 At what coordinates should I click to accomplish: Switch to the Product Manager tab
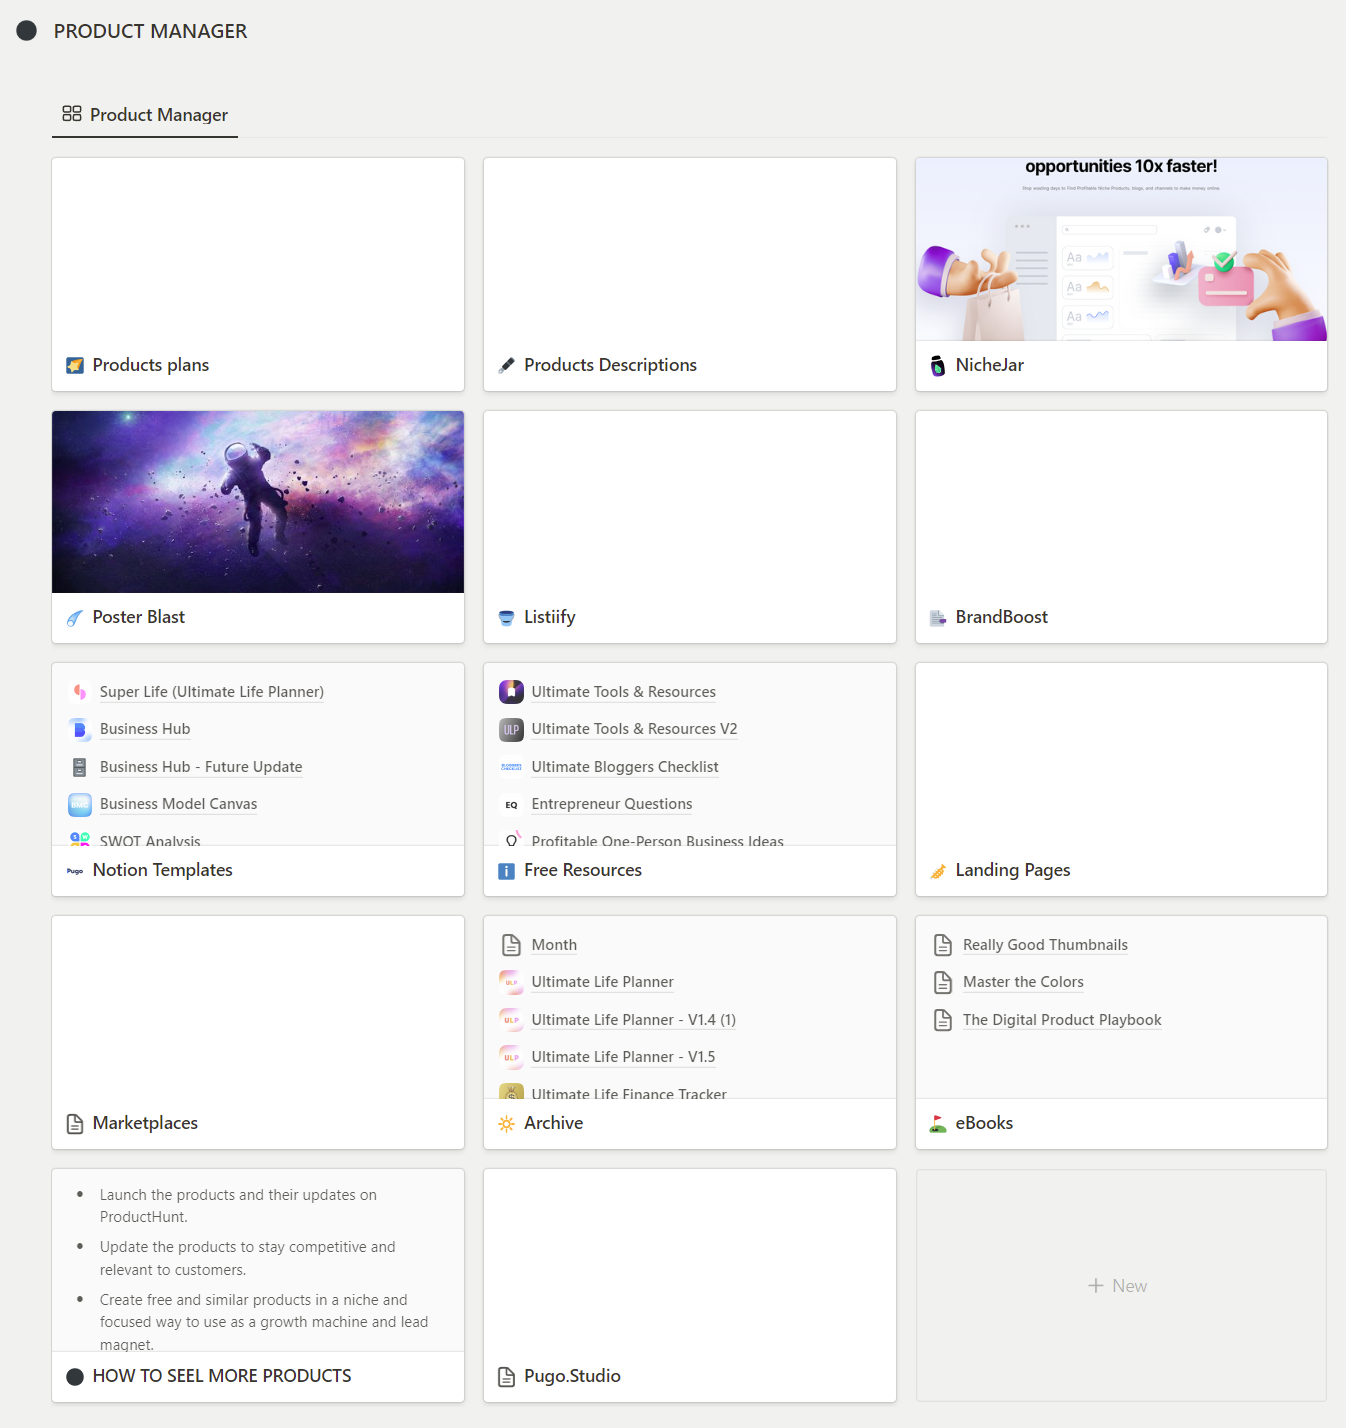click(x=144, y=115)
